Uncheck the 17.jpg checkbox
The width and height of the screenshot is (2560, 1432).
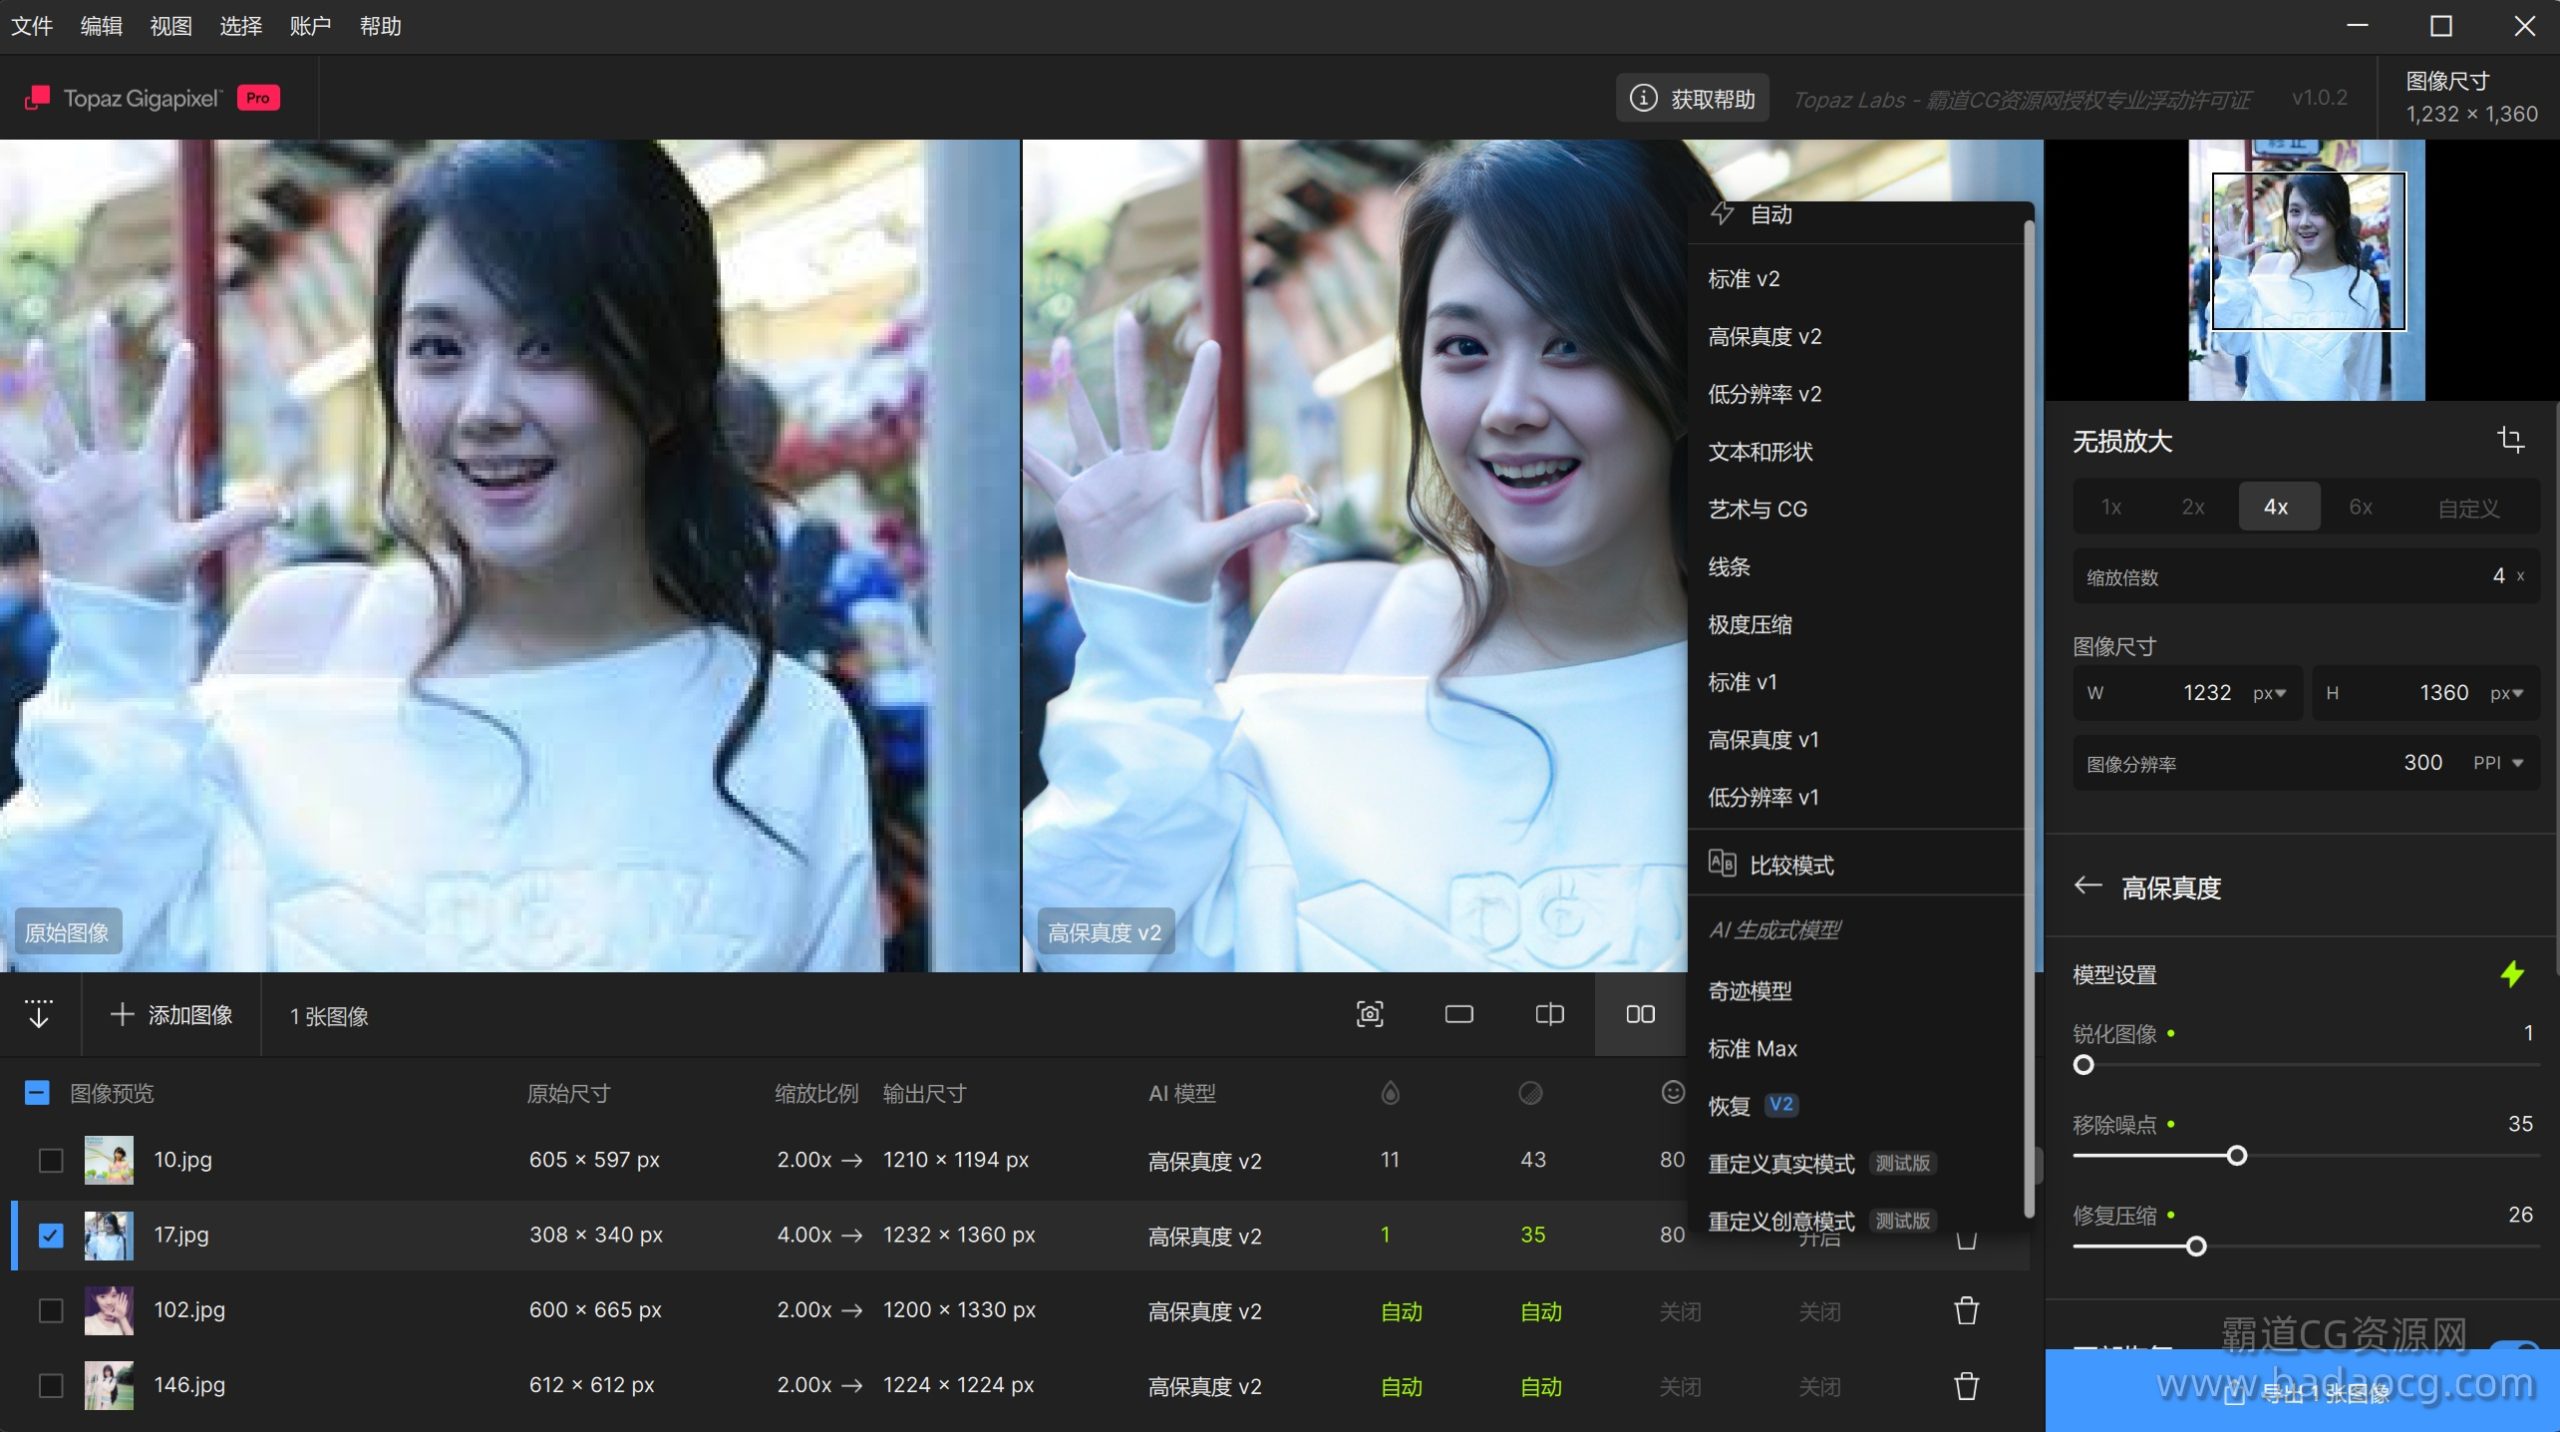click(51, 1235)
